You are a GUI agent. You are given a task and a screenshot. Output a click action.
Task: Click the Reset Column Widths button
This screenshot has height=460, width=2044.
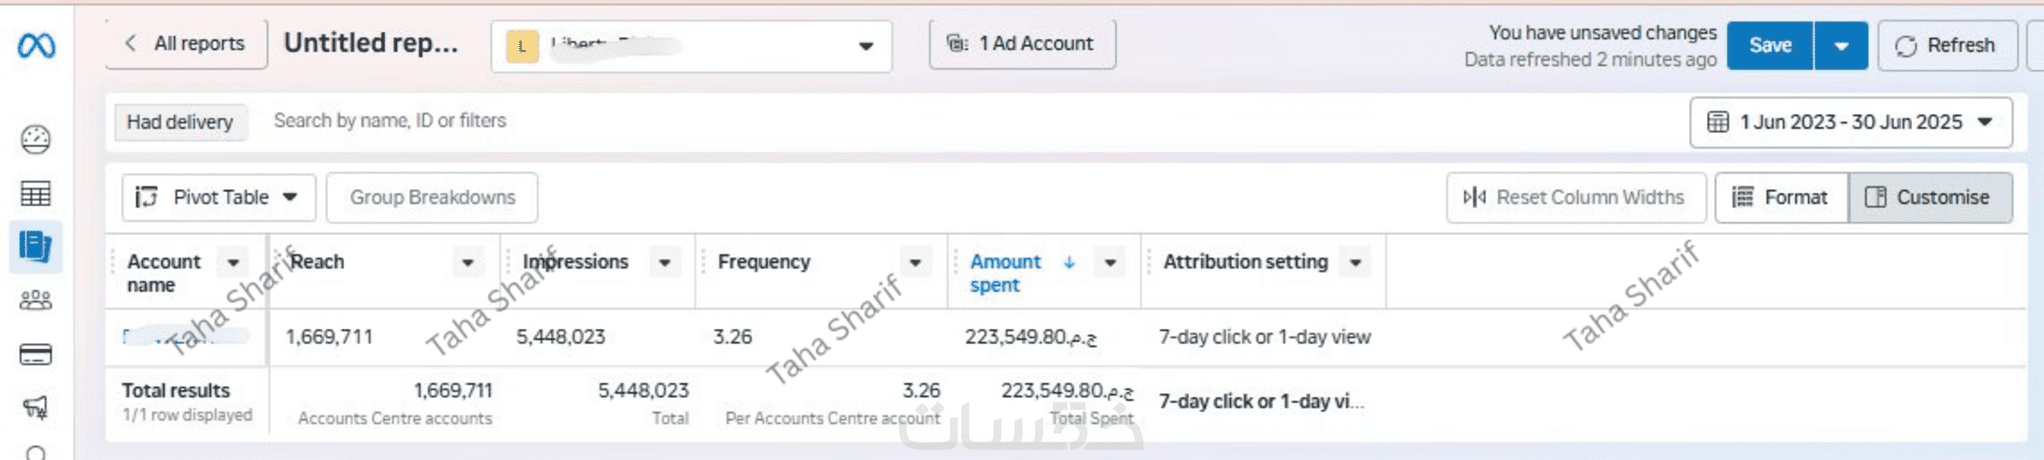pos(1575,197)
